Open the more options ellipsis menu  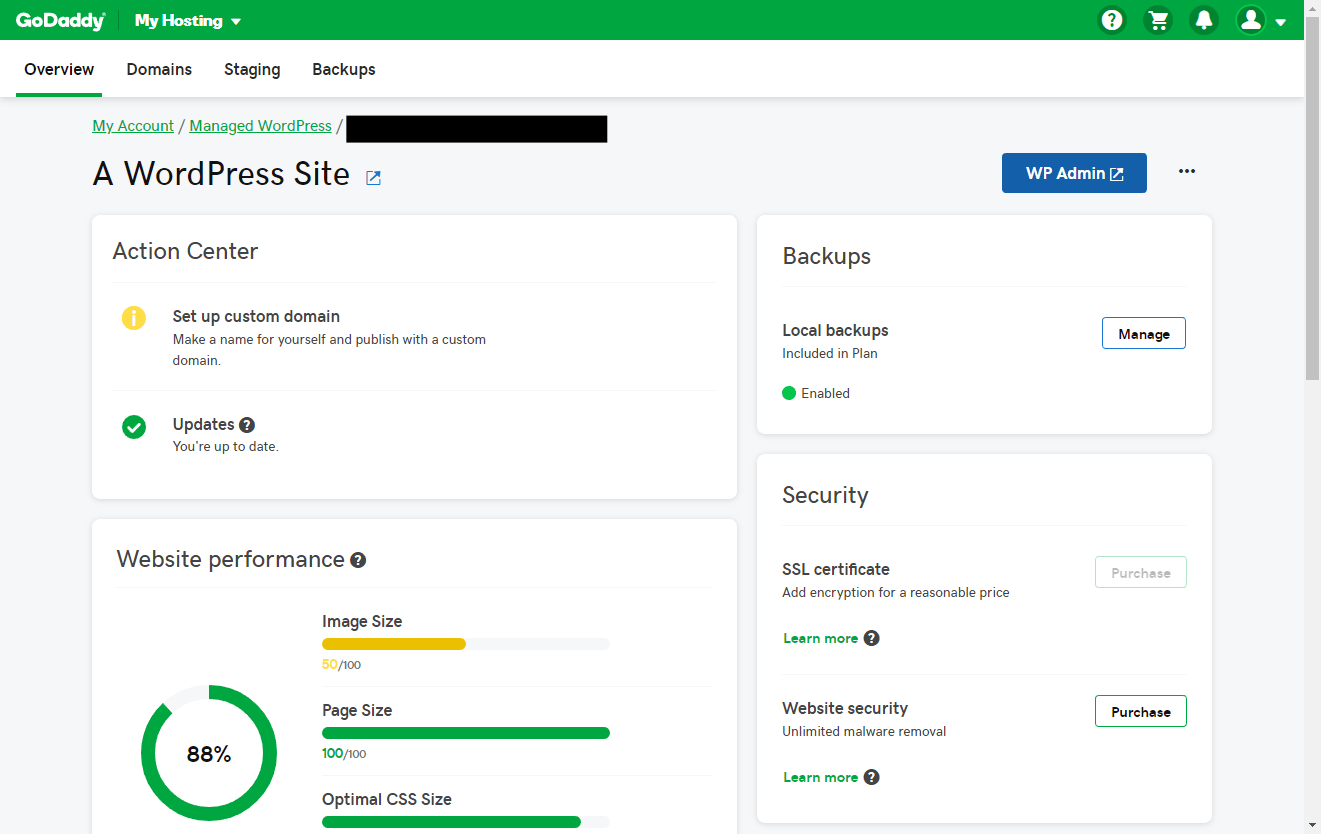pos(1187,171)
